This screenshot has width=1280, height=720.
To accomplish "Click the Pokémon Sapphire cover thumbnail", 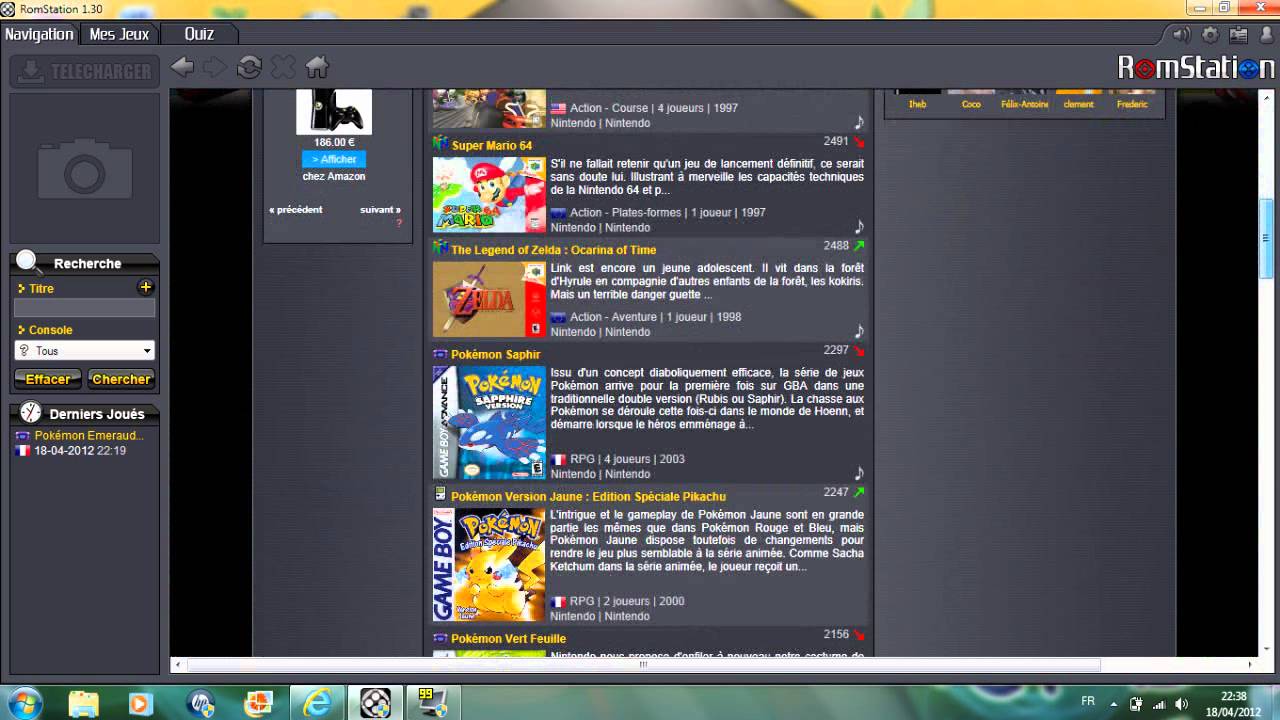I will 489,422.
